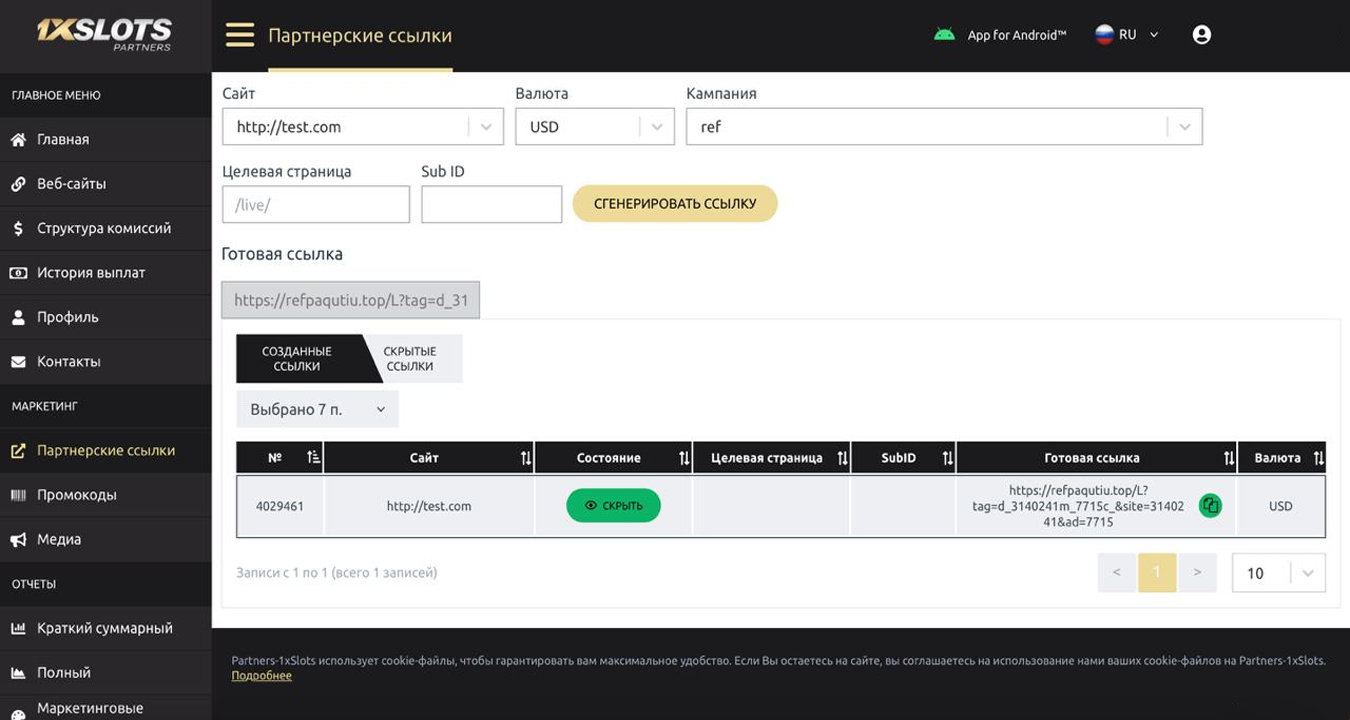
Task: Sort table by Валюта column arrows
Action: [x=1318, y=457]
